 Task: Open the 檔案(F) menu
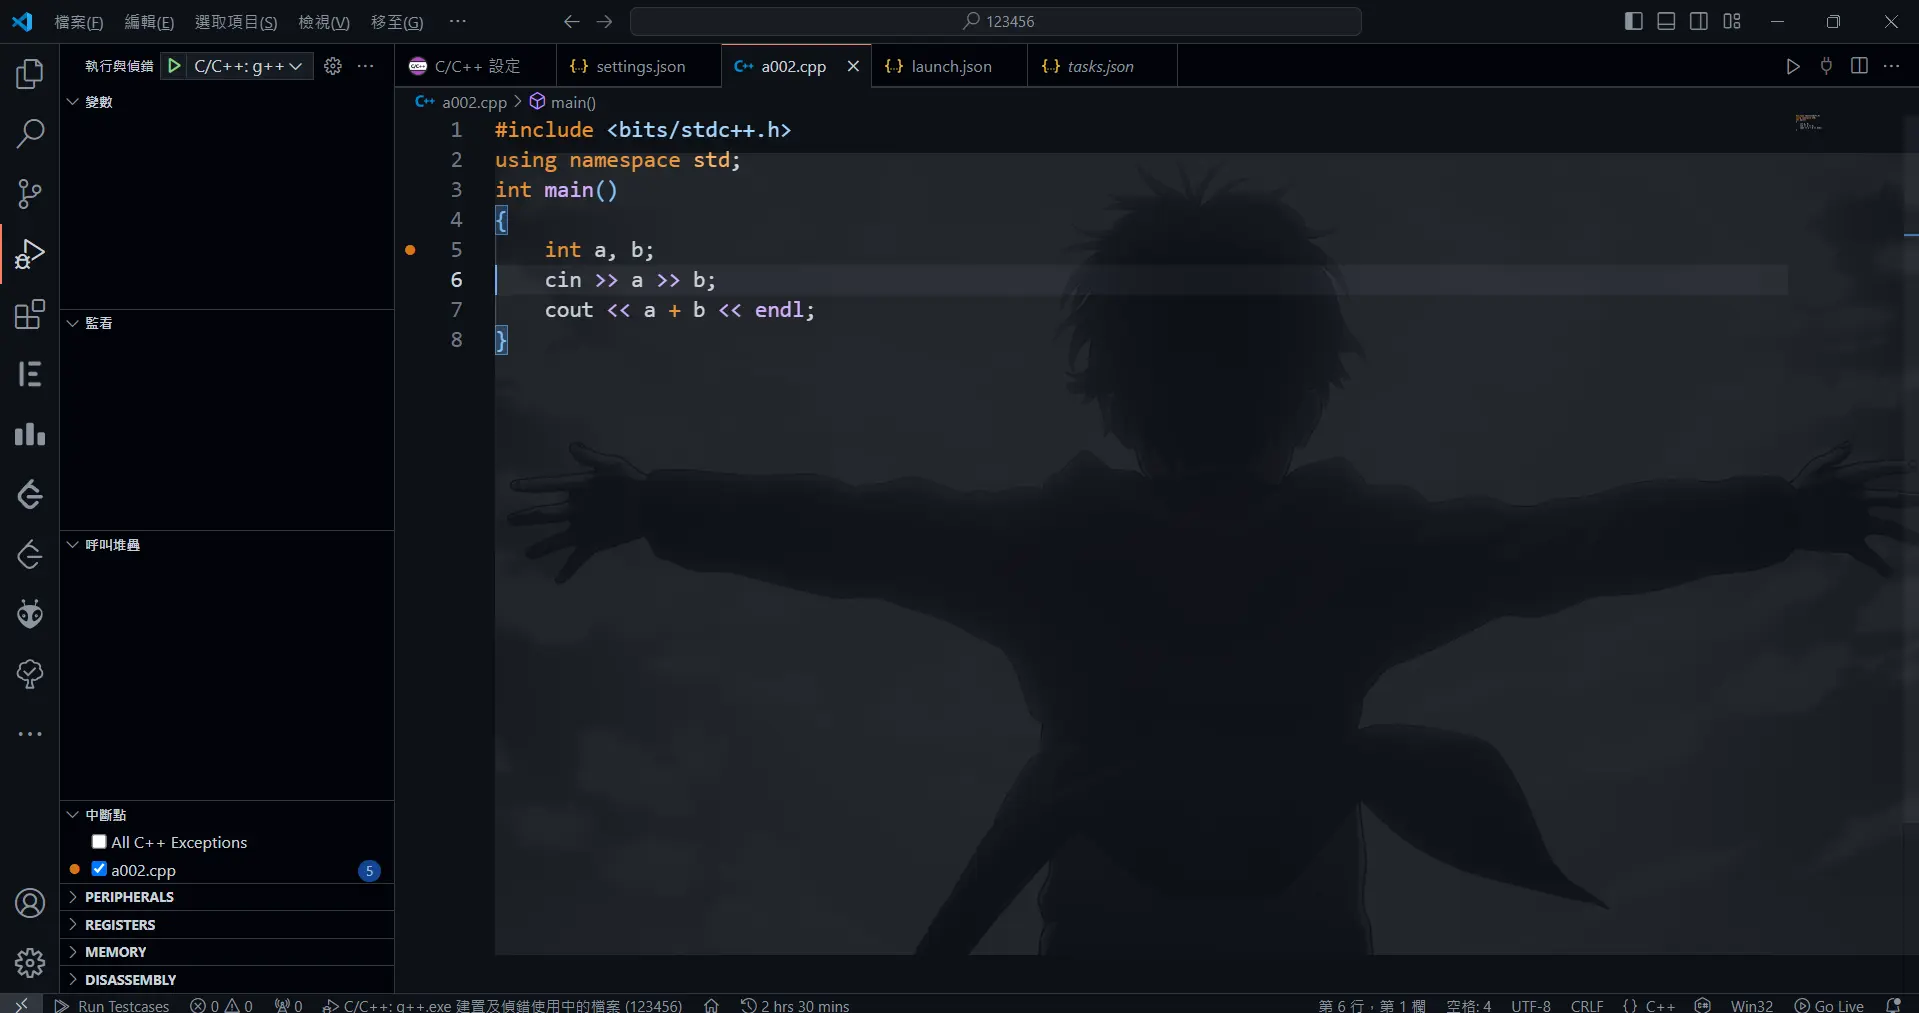coord(78,22)
